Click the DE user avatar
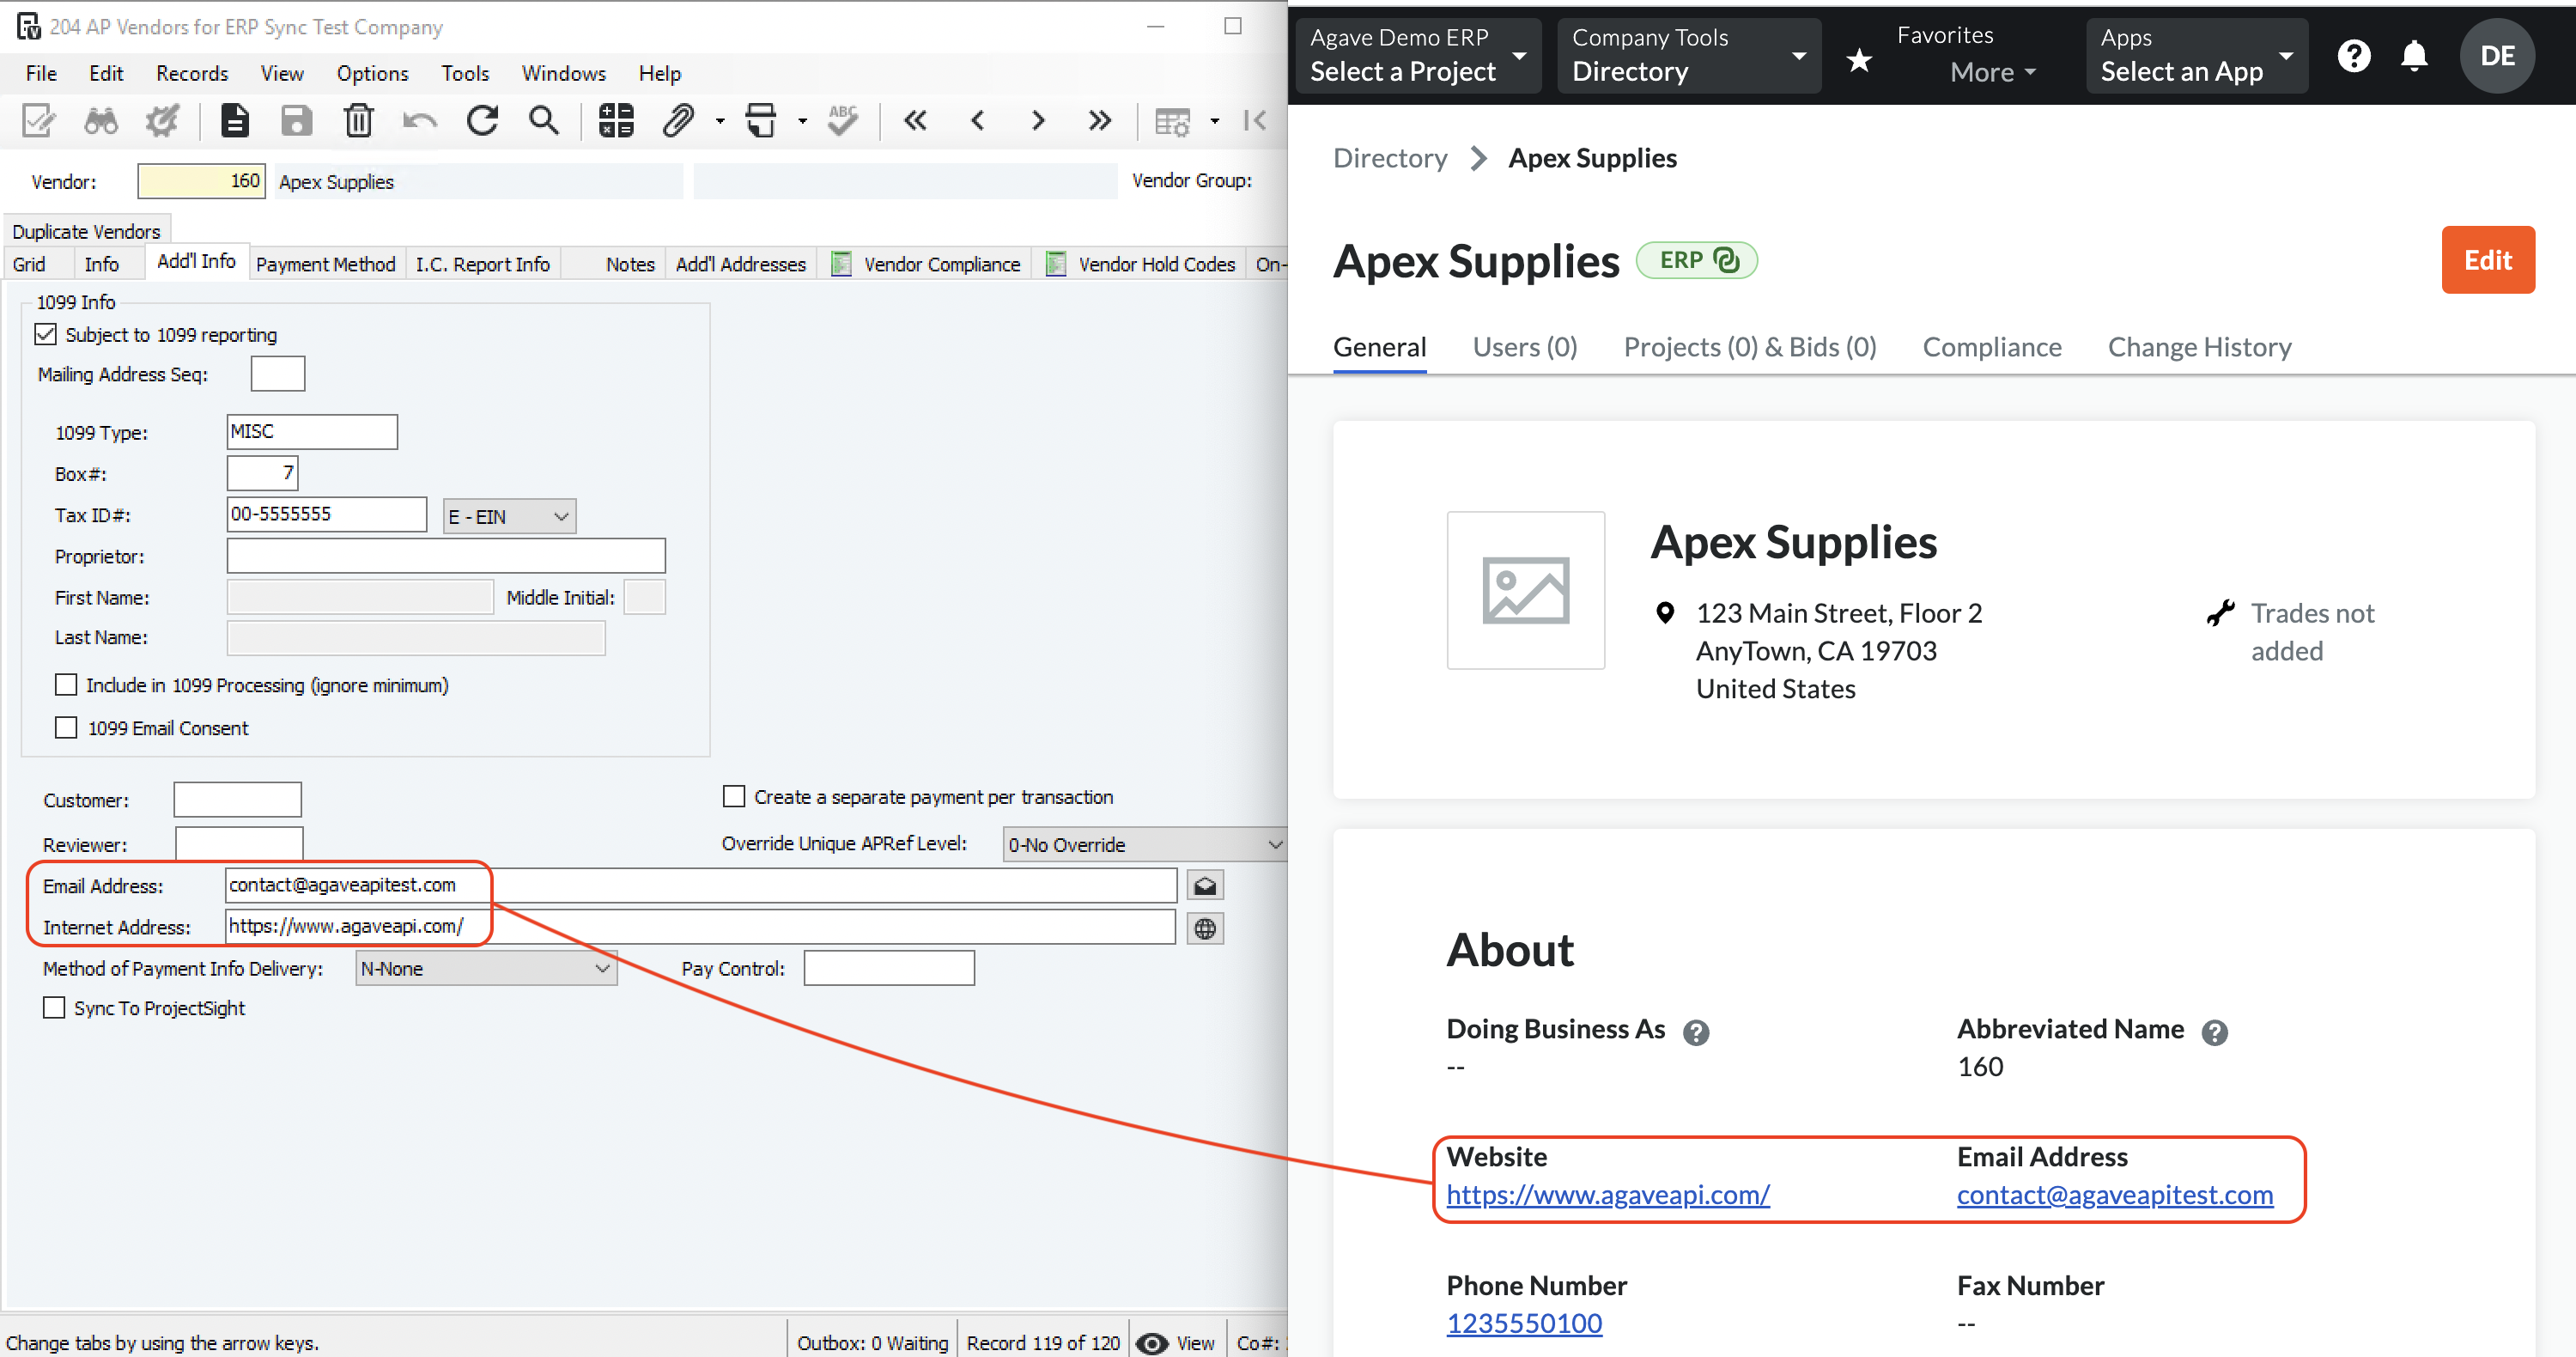 pos(2497,56)
